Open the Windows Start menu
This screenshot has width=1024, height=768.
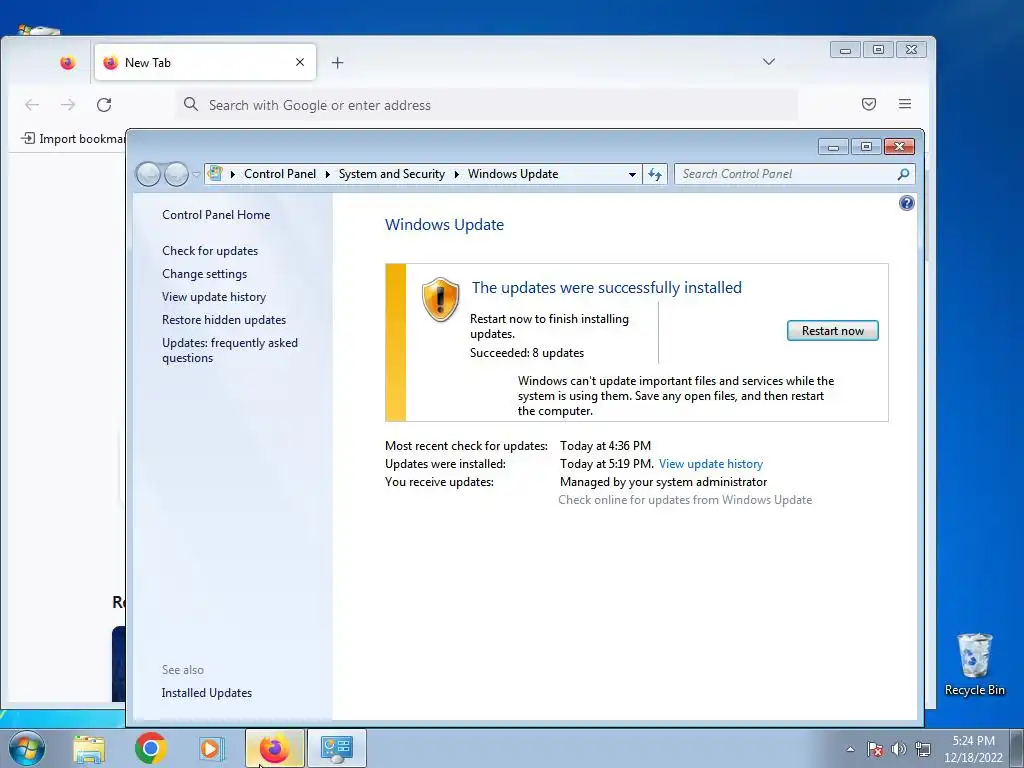27,748
